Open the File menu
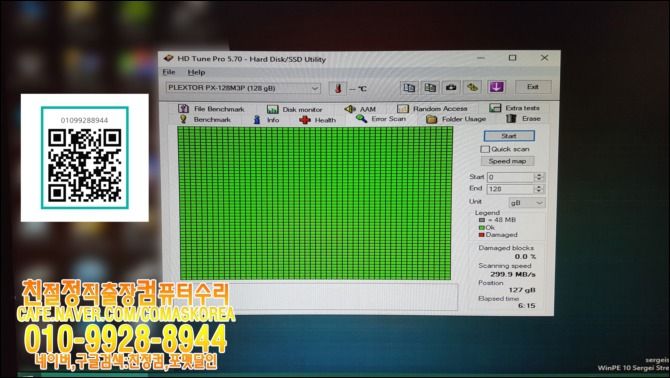The width and height of the screenshot is (670, 378). coord(169,72)
